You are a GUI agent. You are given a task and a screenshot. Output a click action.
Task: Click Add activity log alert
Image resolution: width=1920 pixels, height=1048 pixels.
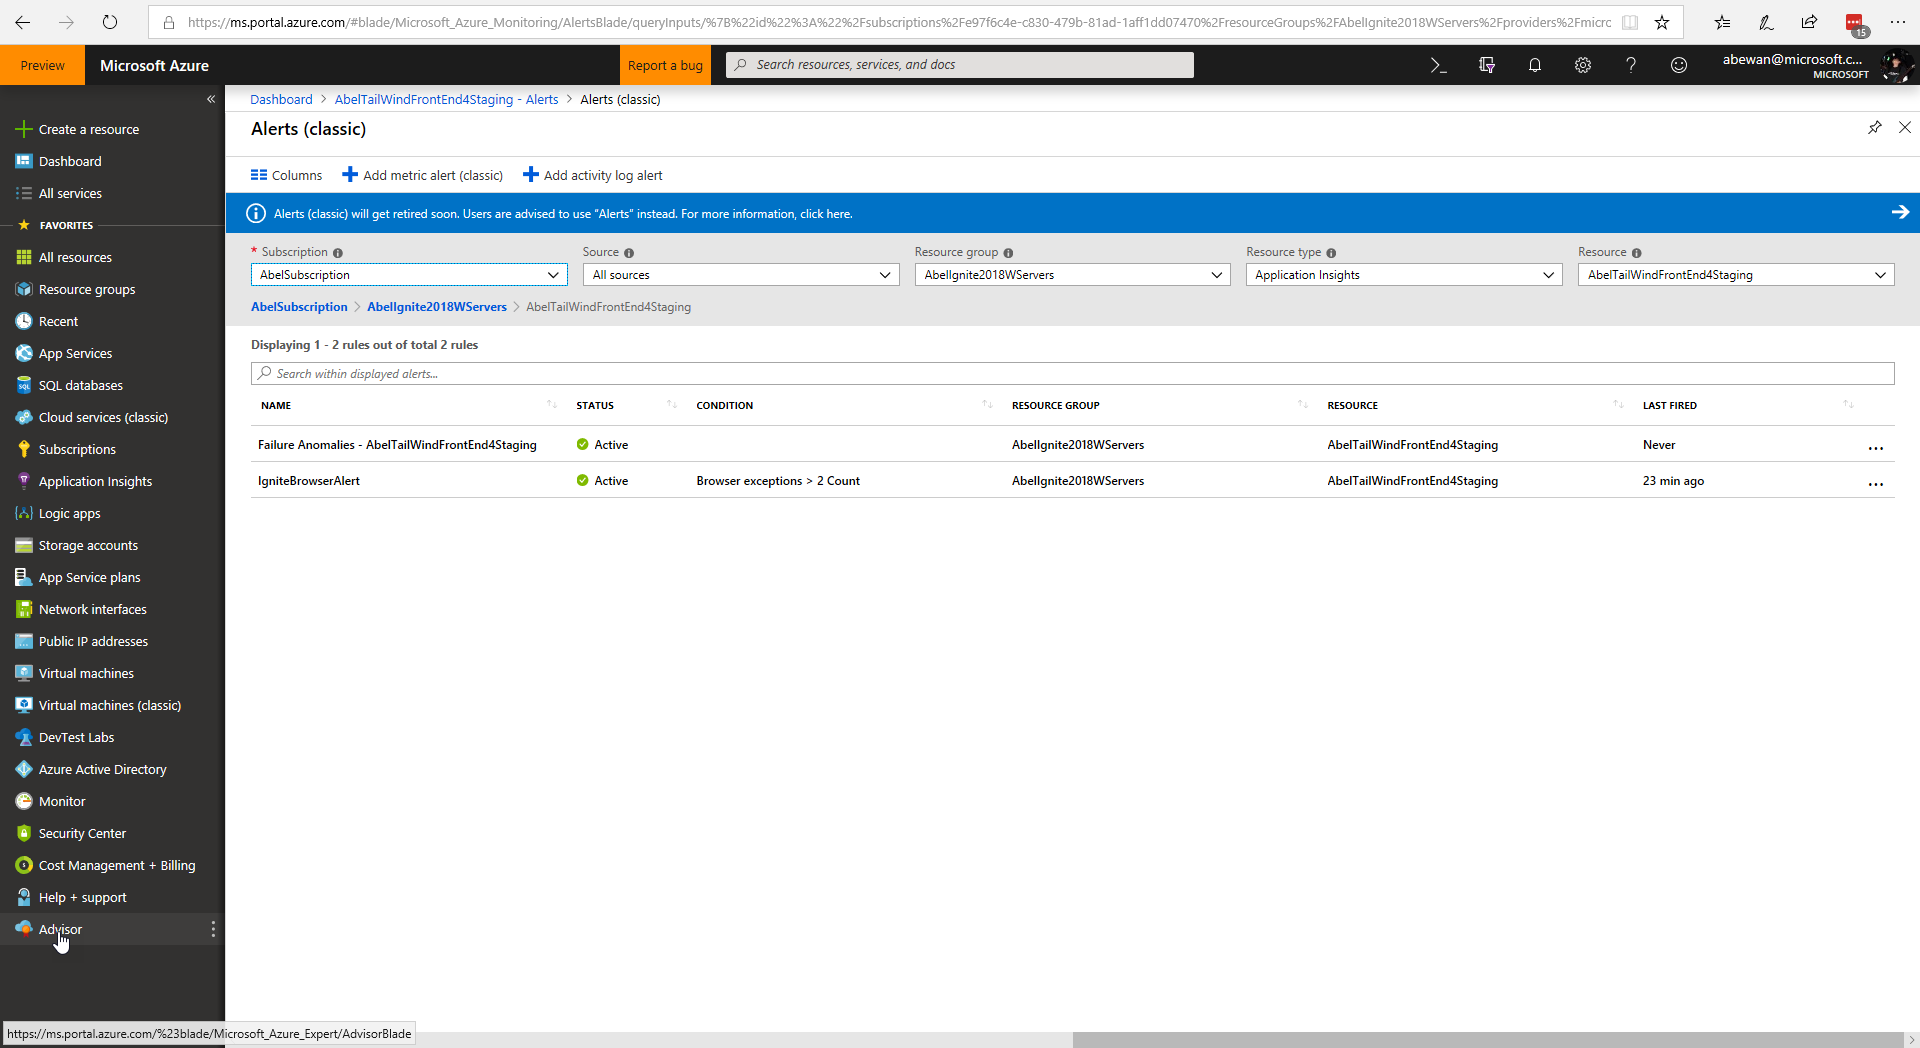coord(593,175)
